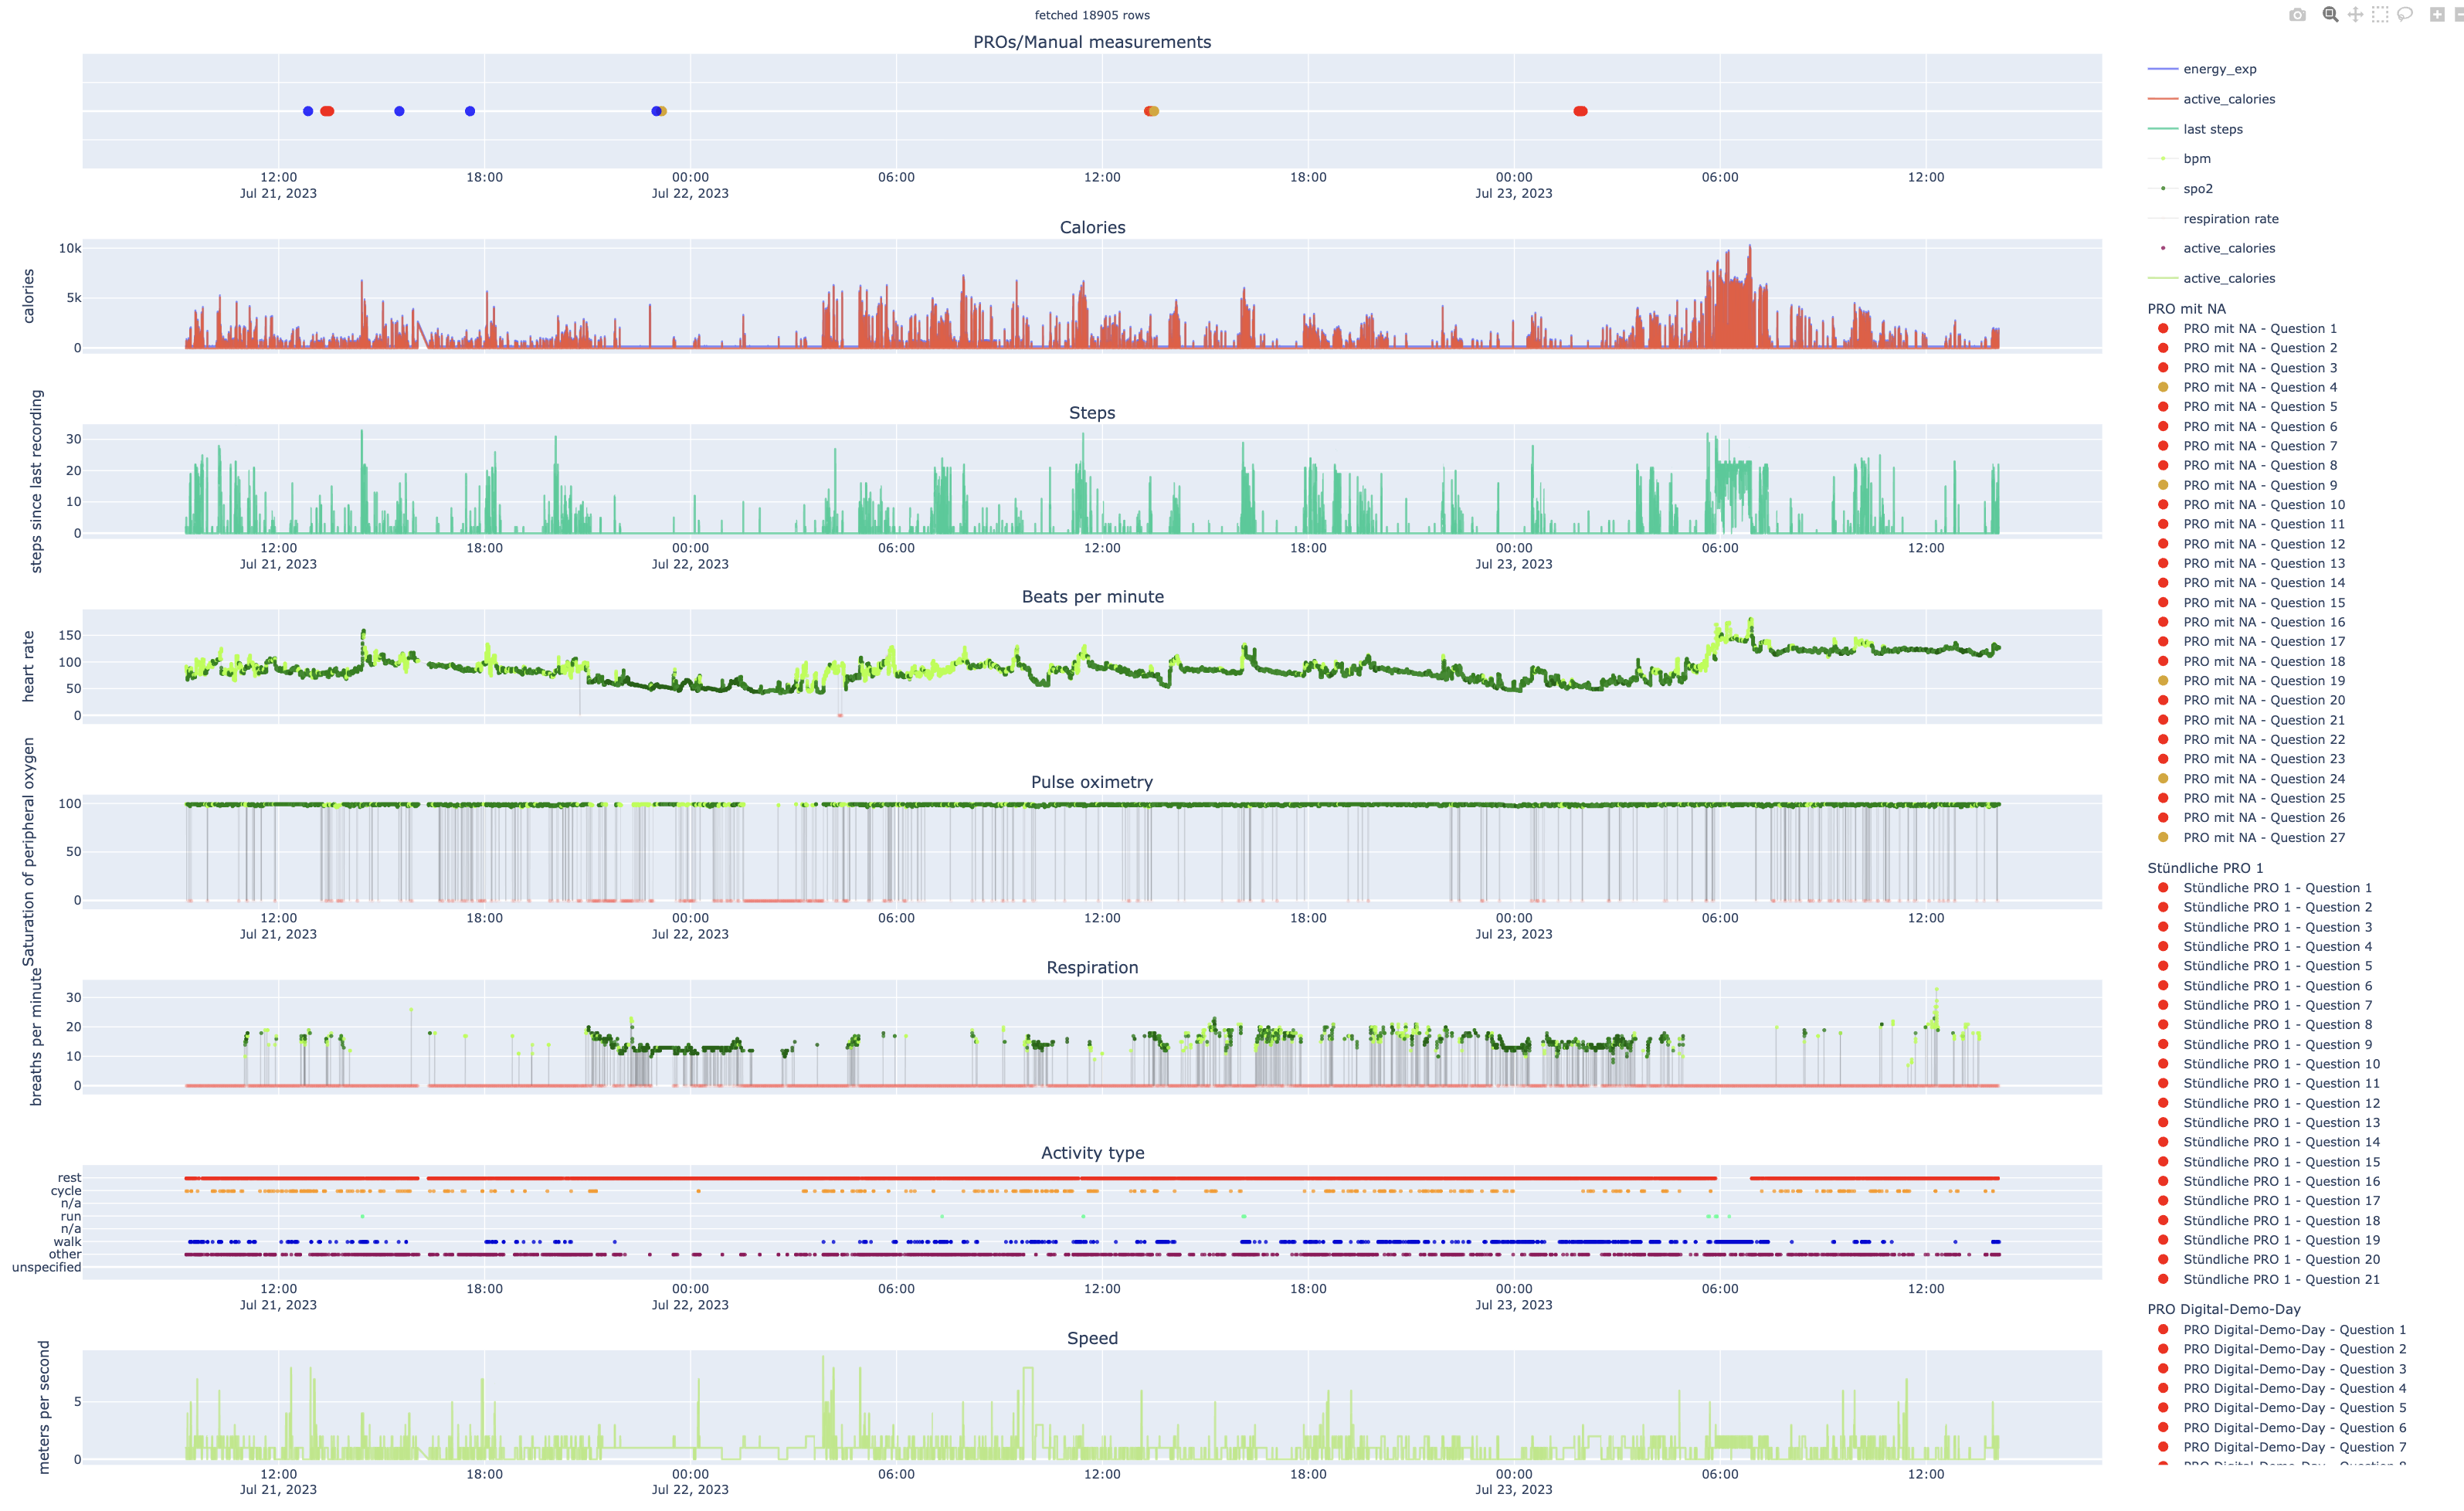
Task: Toggle the PRO mit NA legend group title
Action: [2186, 309]
